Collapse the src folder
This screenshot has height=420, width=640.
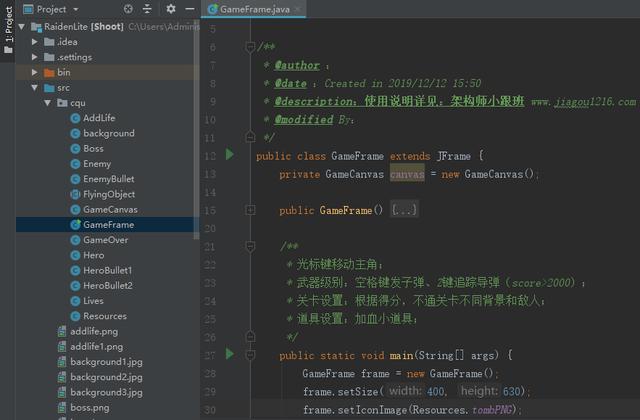(35, 88)
